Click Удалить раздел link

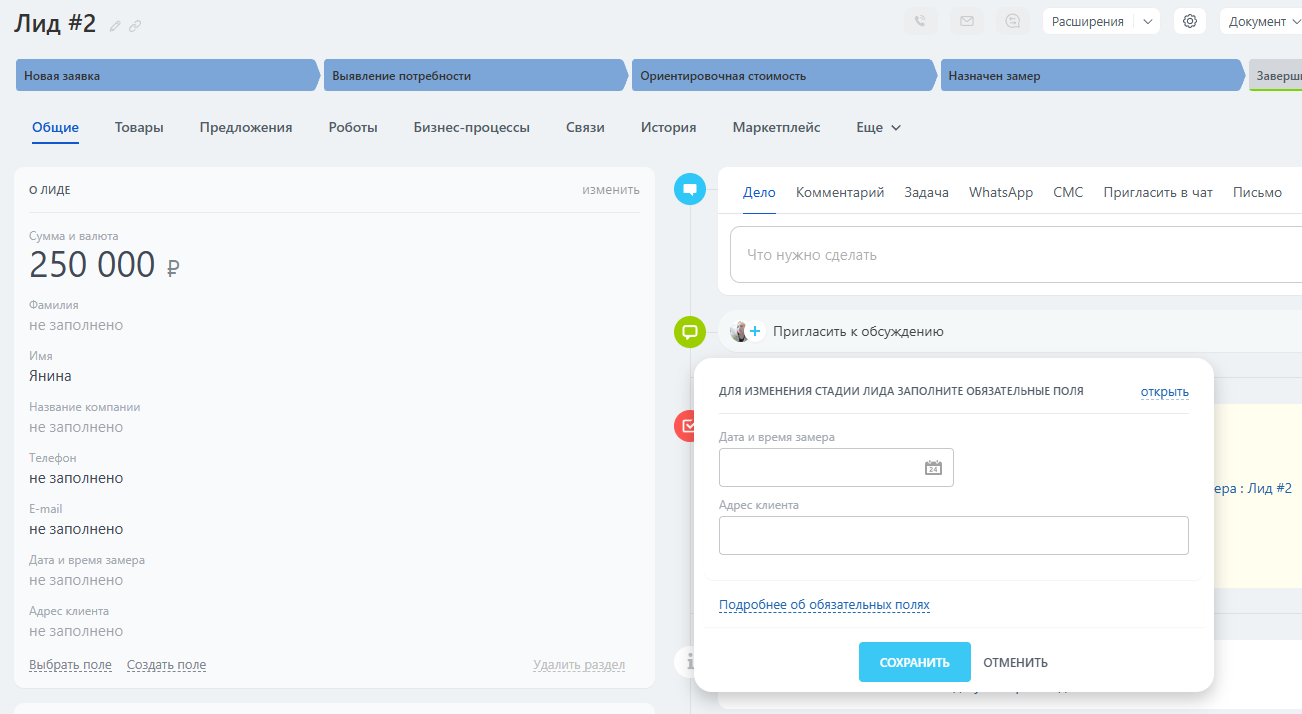579,665
